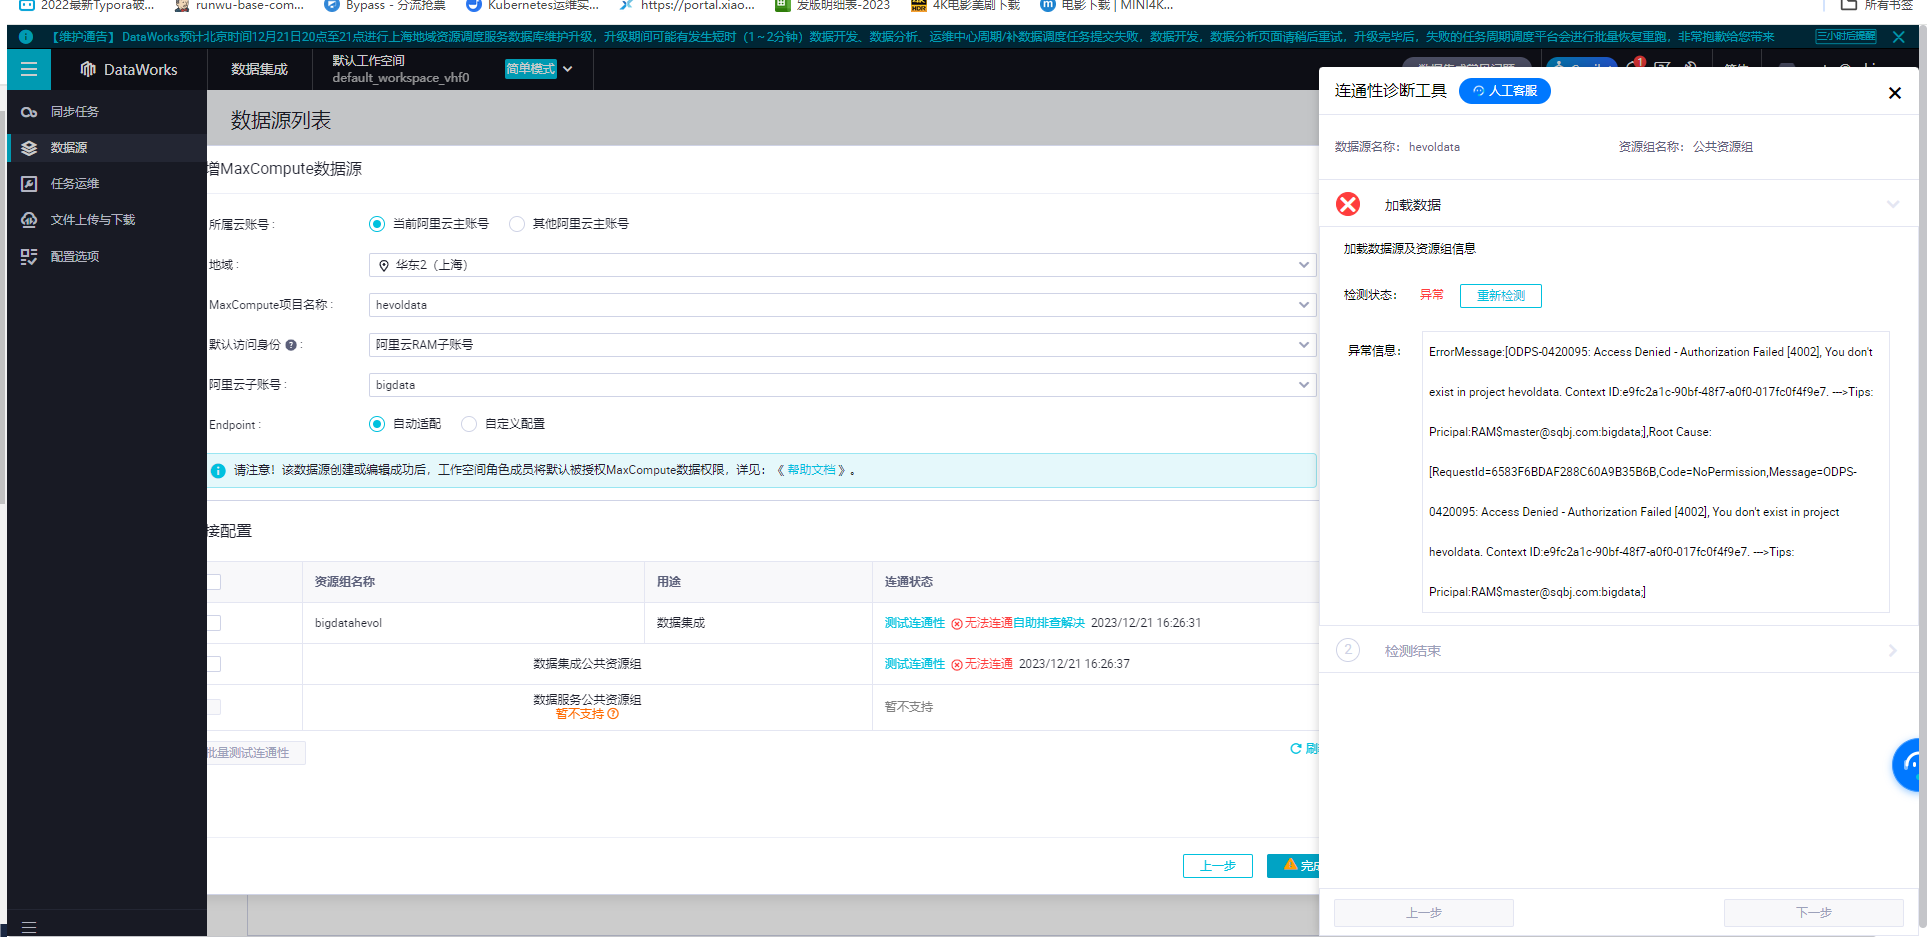Click the refresh icon below the table

(x=1296, y=749)
